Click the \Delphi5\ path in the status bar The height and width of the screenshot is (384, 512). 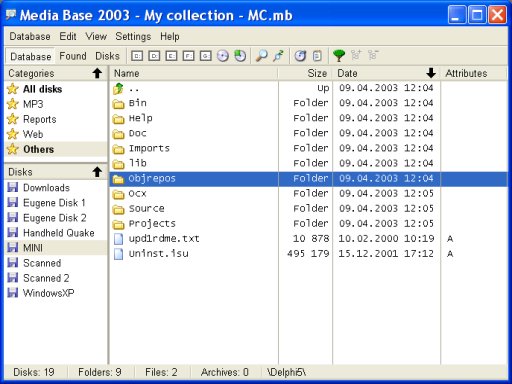click(x=287, y=372)
